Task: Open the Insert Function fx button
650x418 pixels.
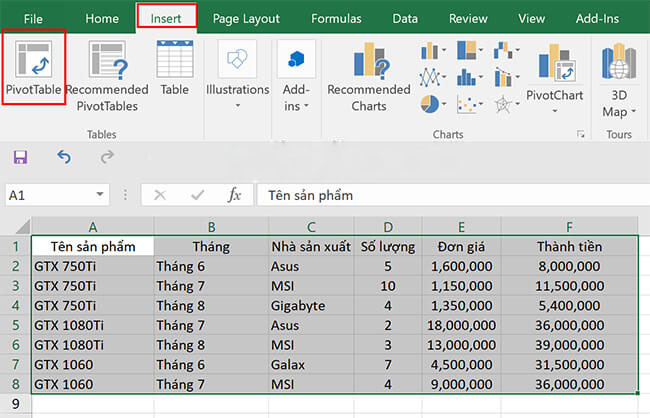Action: coord(234,195)
